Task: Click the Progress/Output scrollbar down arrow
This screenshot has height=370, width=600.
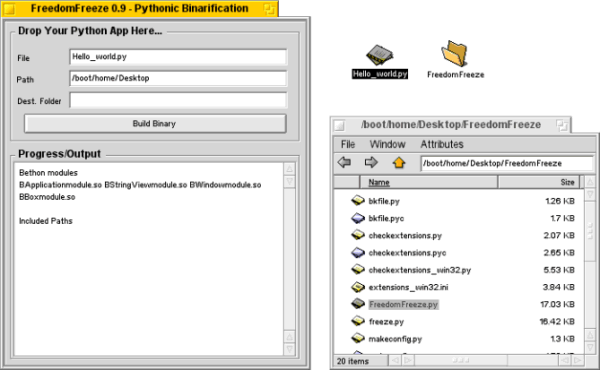Action: click(290, 349)
